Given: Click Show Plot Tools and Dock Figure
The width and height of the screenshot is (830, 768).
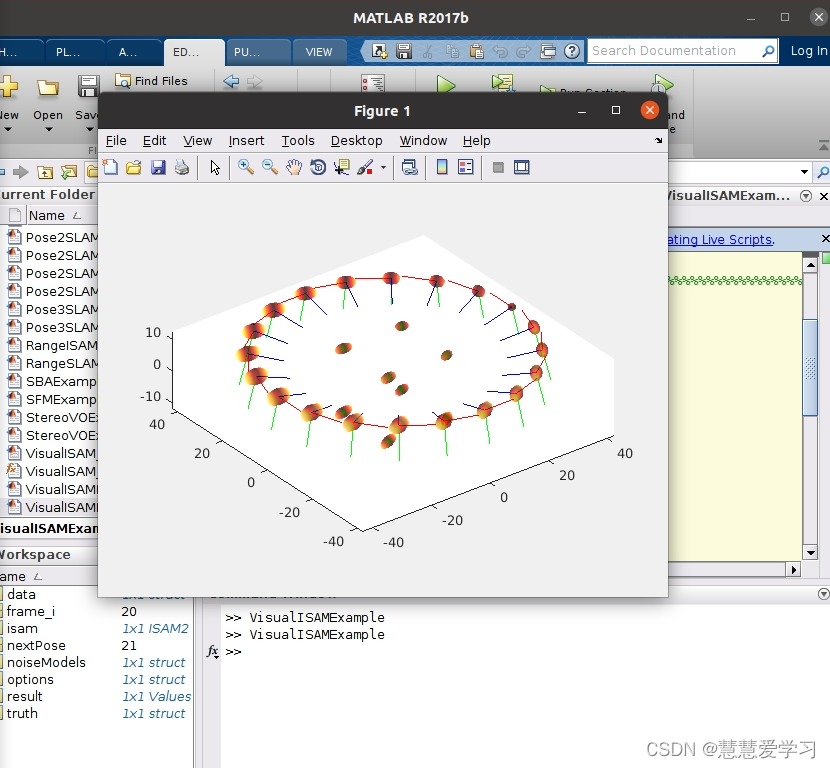Looking at the screenshot, I should click(521, 167).
